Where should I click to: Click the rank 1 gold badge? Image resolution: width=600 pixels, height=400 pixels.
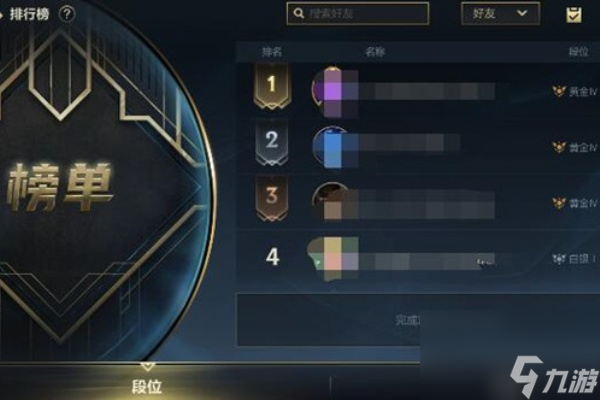tap(272, 86)
